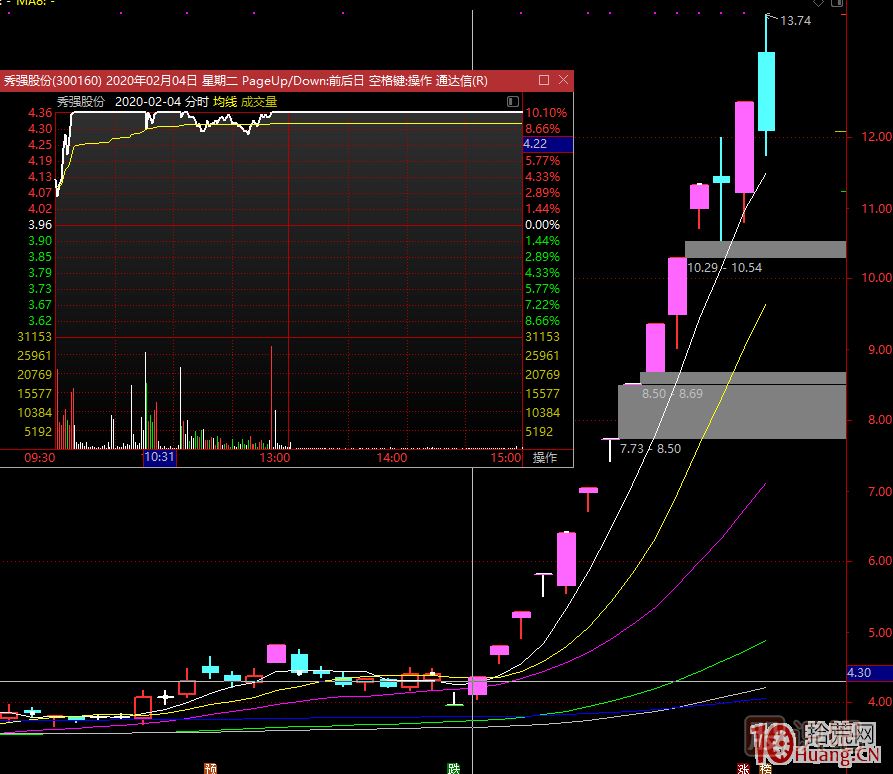Click the 均线 average line legend label
Viewport: 893px width, 774px height.
click(x=225, y=102)
